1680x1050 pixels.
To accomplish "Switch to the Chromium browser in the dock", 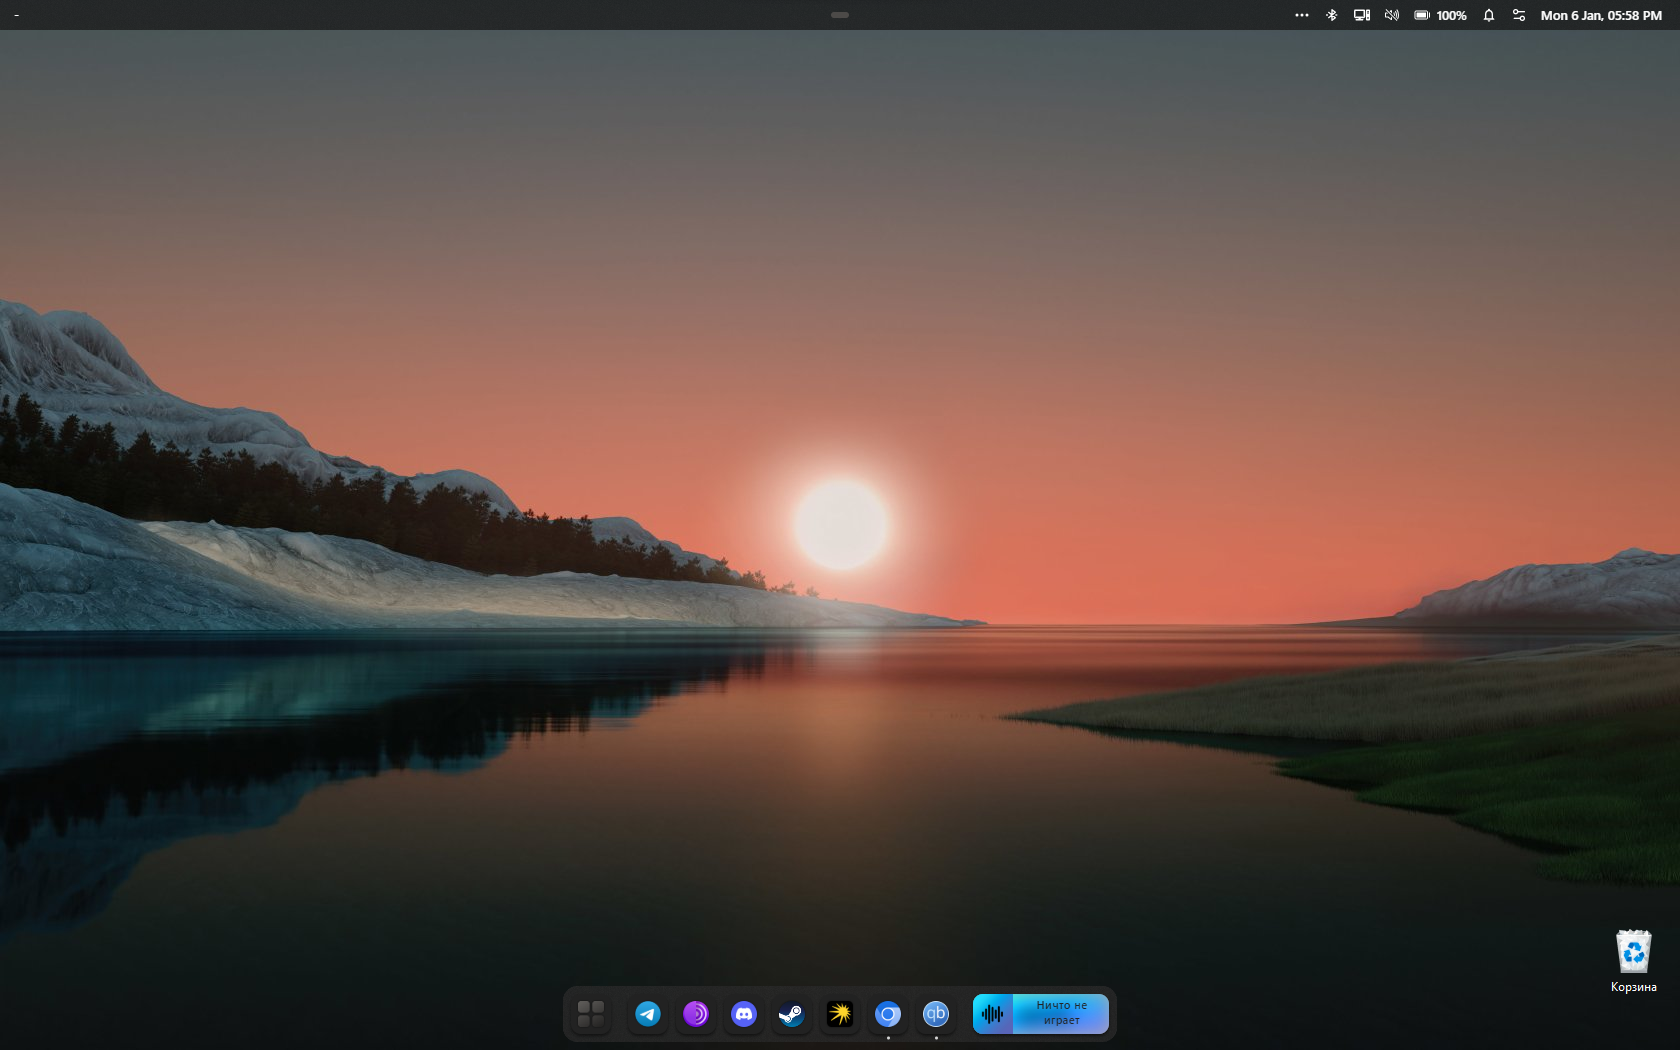I will coord(888,1014).
